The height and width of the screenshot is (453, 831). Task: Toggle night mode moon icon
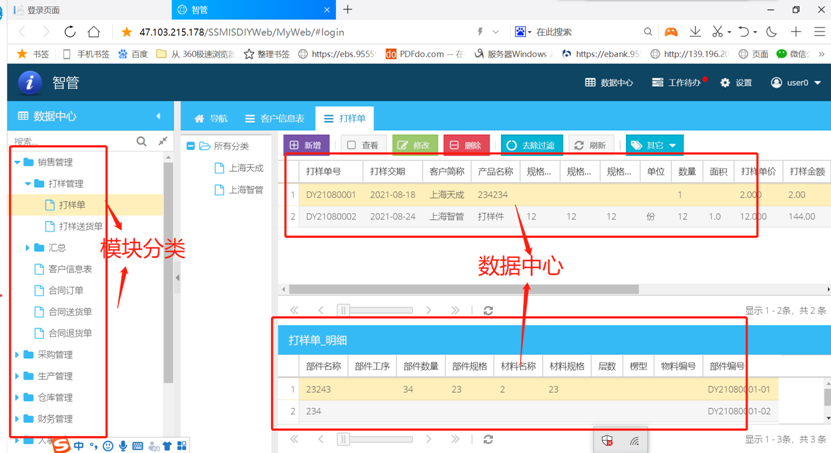pyautogui.click(x=771, y=32)
